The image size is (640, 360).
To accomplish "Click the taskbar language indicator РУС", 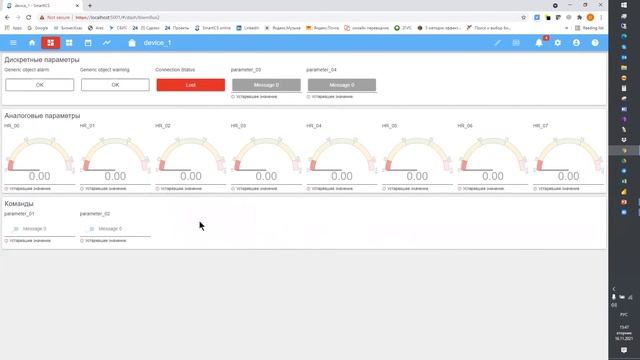I will 624,315.
